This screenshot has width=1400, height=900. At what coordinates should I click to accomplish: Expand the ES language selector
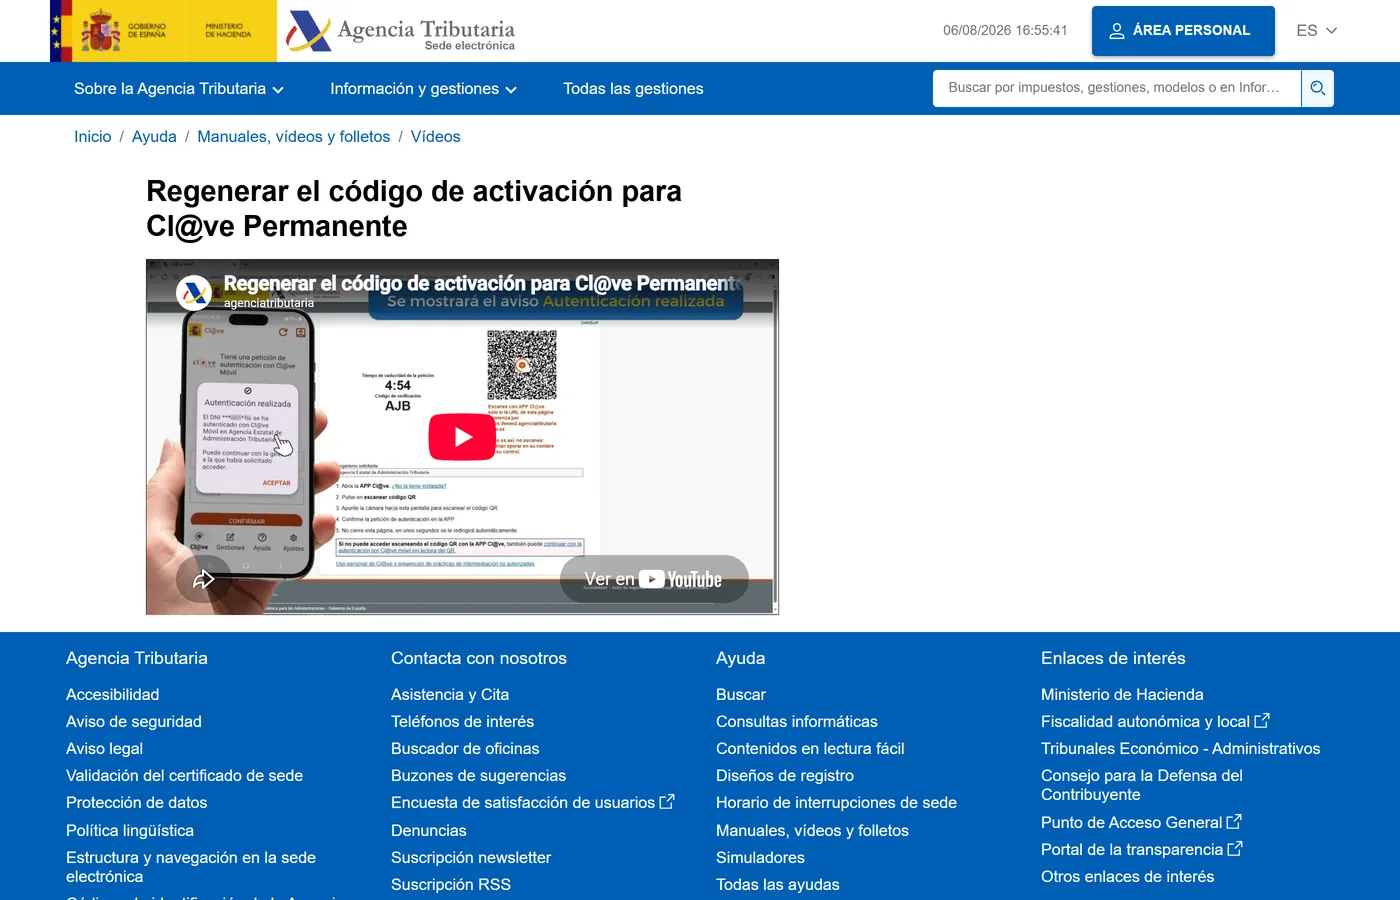(1316, 31)
